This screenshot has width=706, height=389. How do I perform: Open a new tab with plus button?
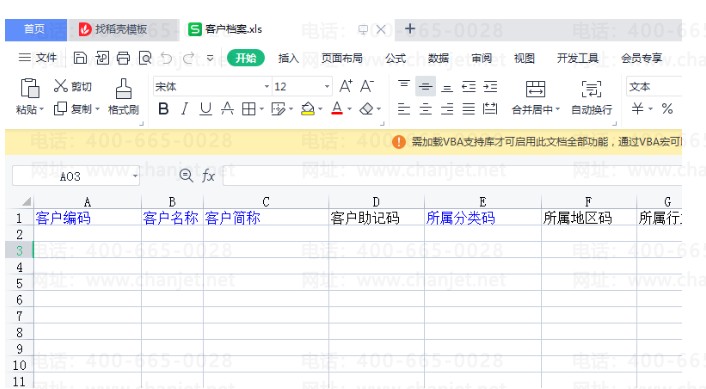(410, 29)
